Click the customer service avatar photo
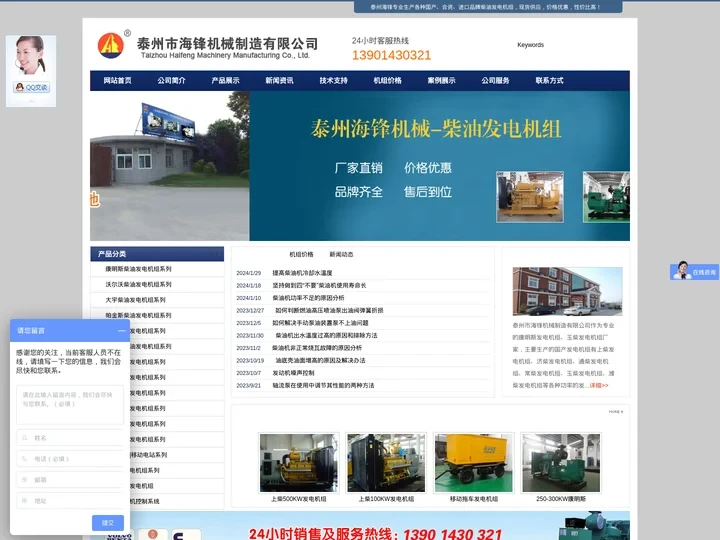The image size is (720, 540). [30, 57]
